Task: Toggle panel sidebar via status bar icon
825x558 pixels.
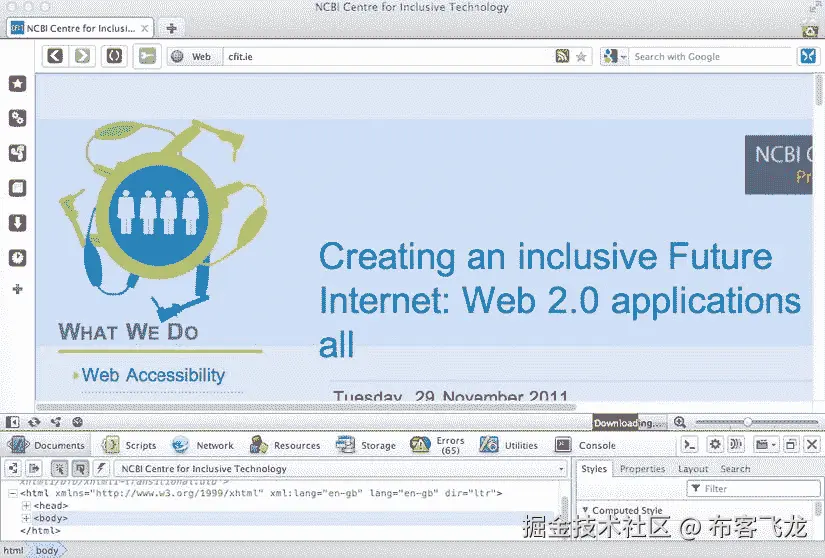Action: pos(12,422)
